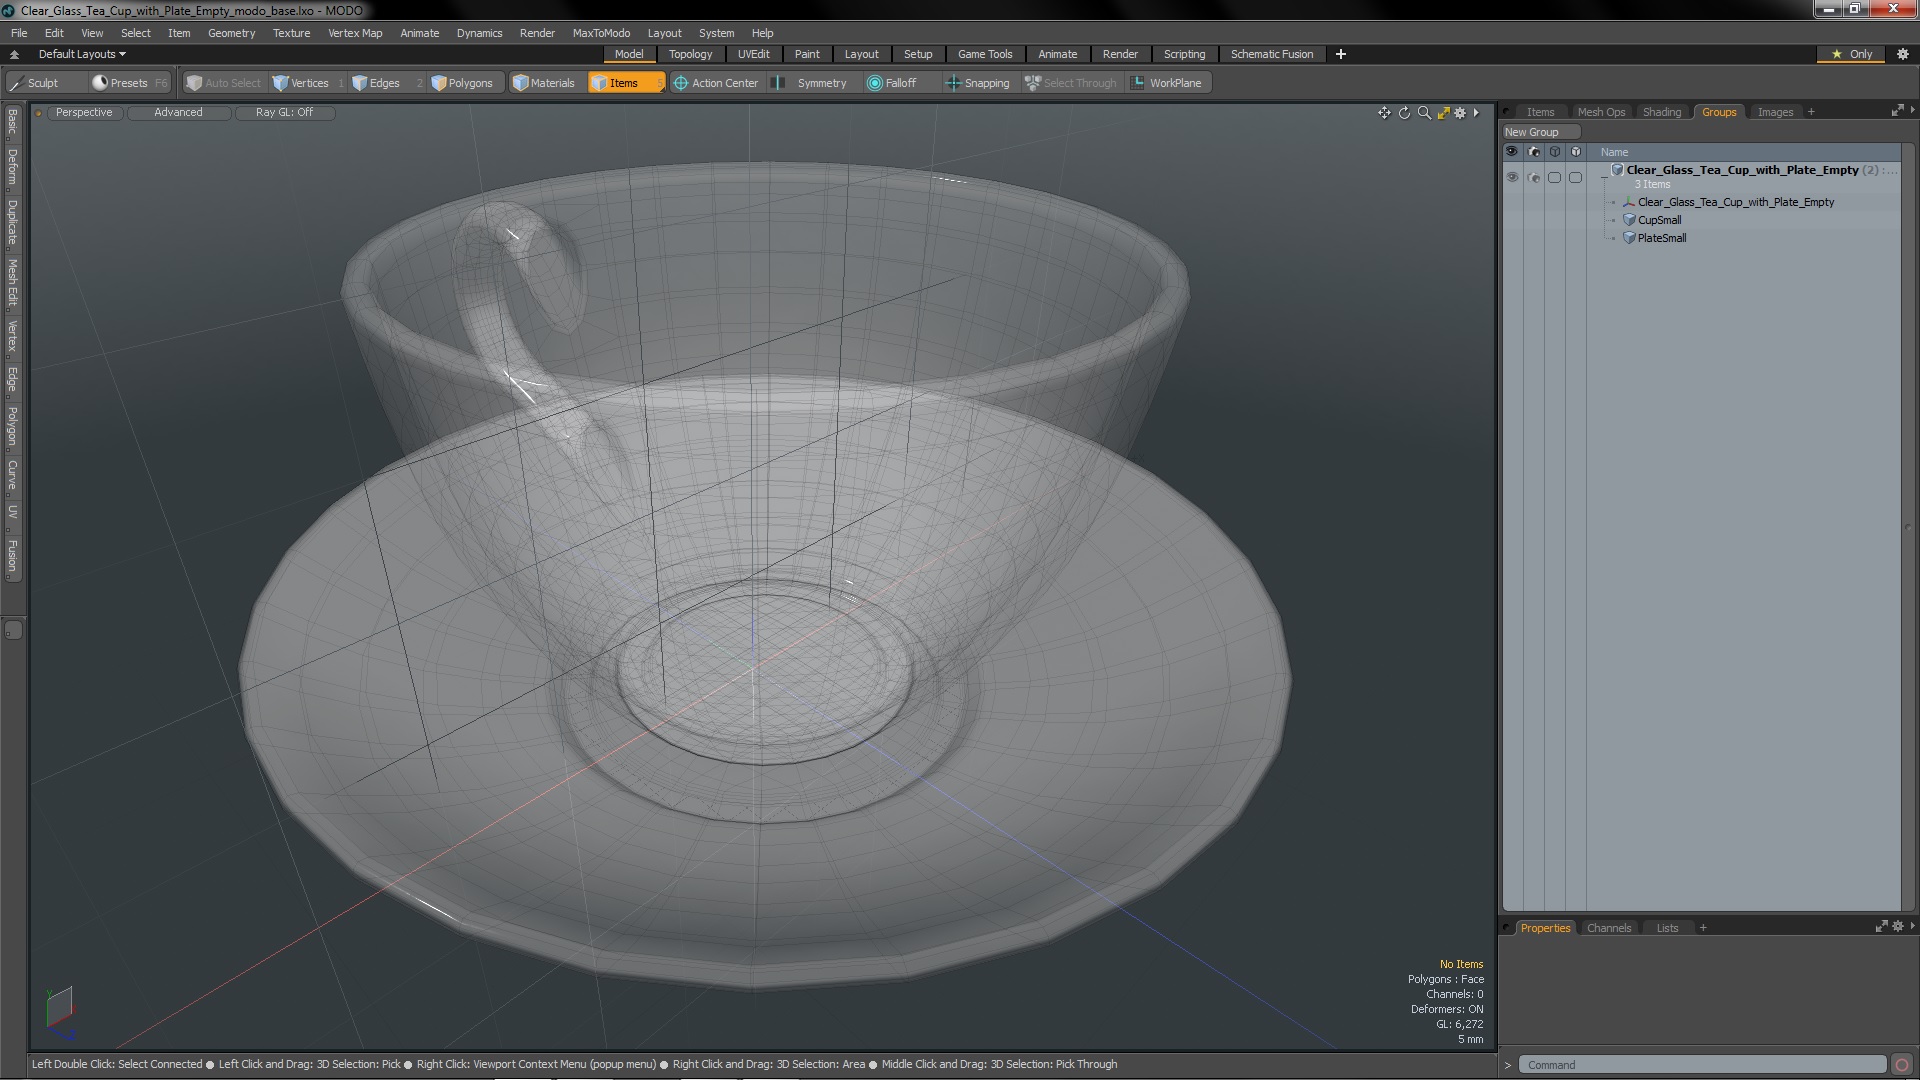The height and width of the screenshot is (1080, 1920).
Task: Open viewport settings gear icon
Action: [1460, 113]
